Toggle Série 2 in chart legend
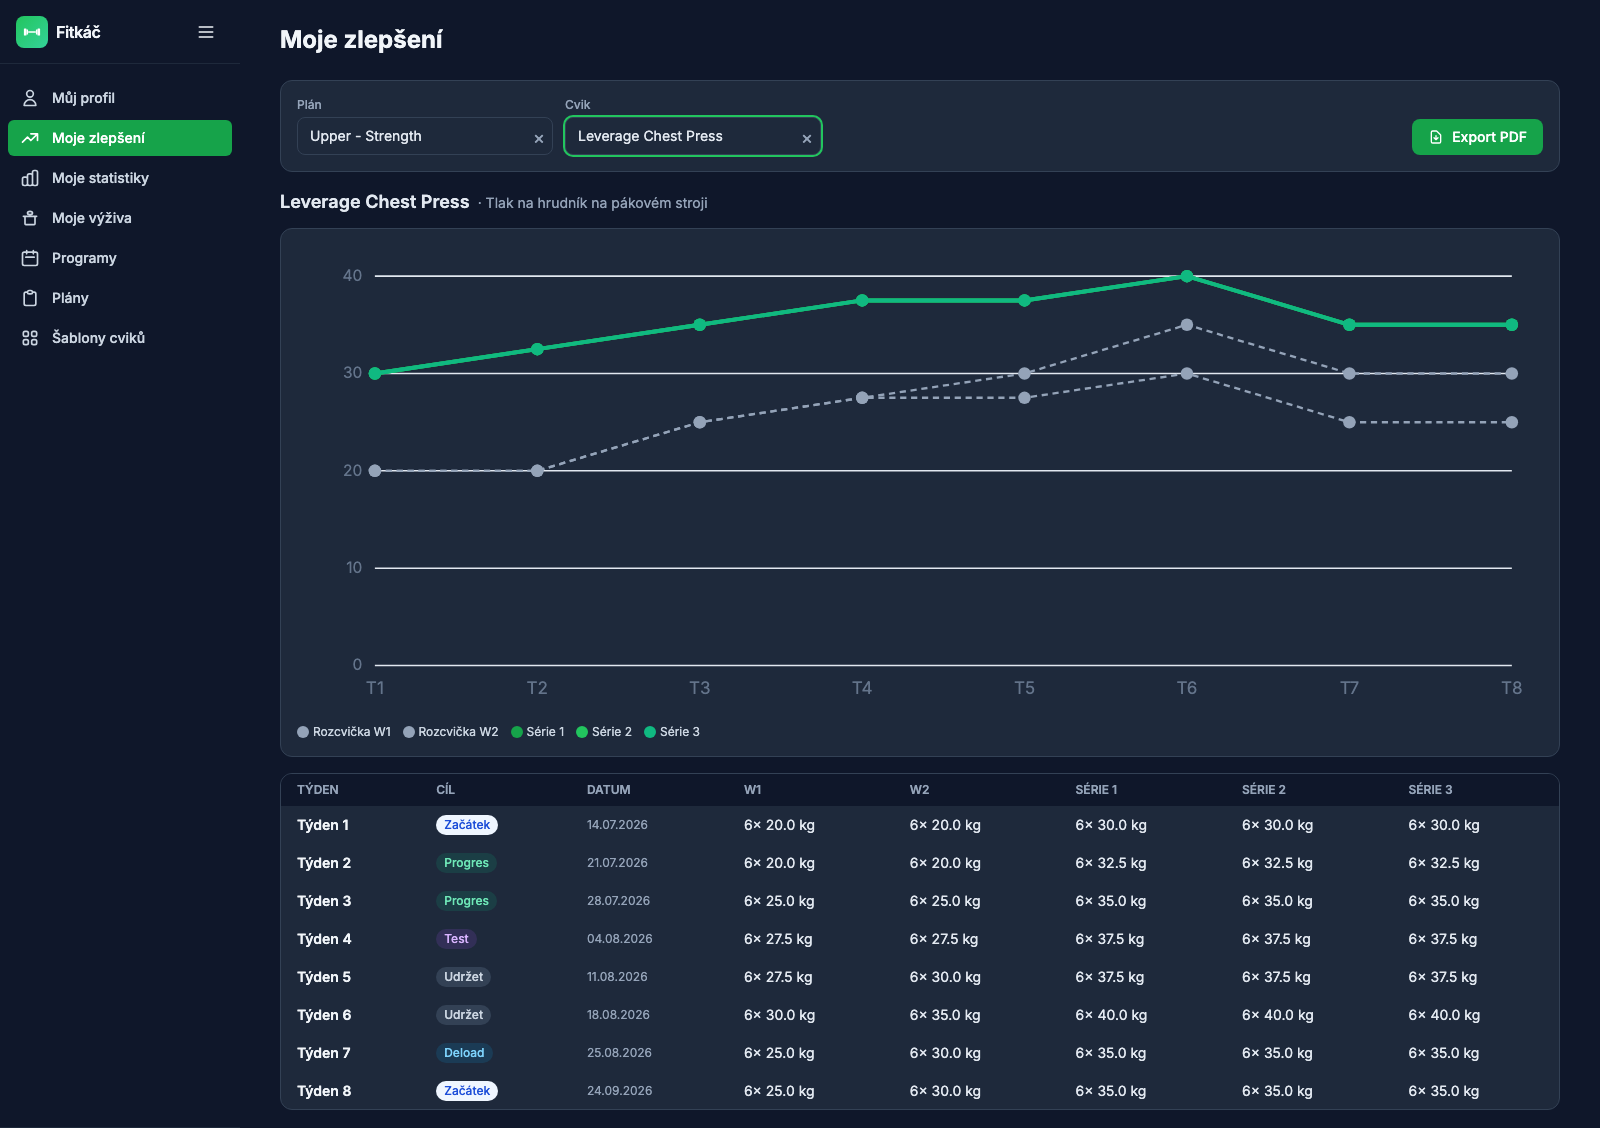 click(604, 732)
